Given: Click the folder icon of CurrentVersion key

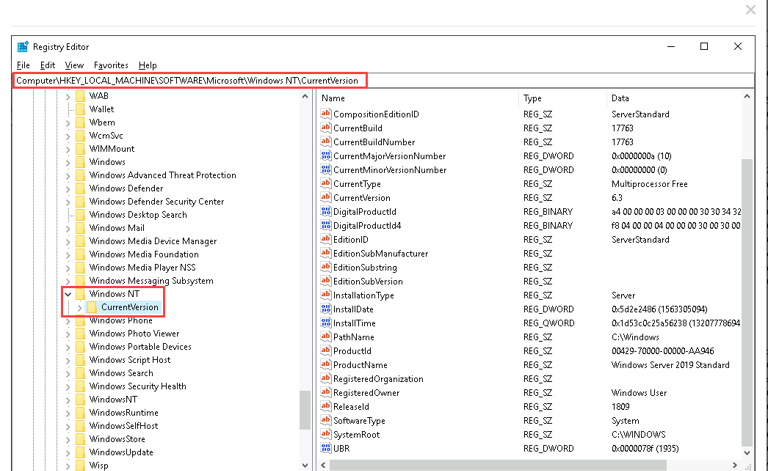Looking at the screenshot, I should (92, 307).
